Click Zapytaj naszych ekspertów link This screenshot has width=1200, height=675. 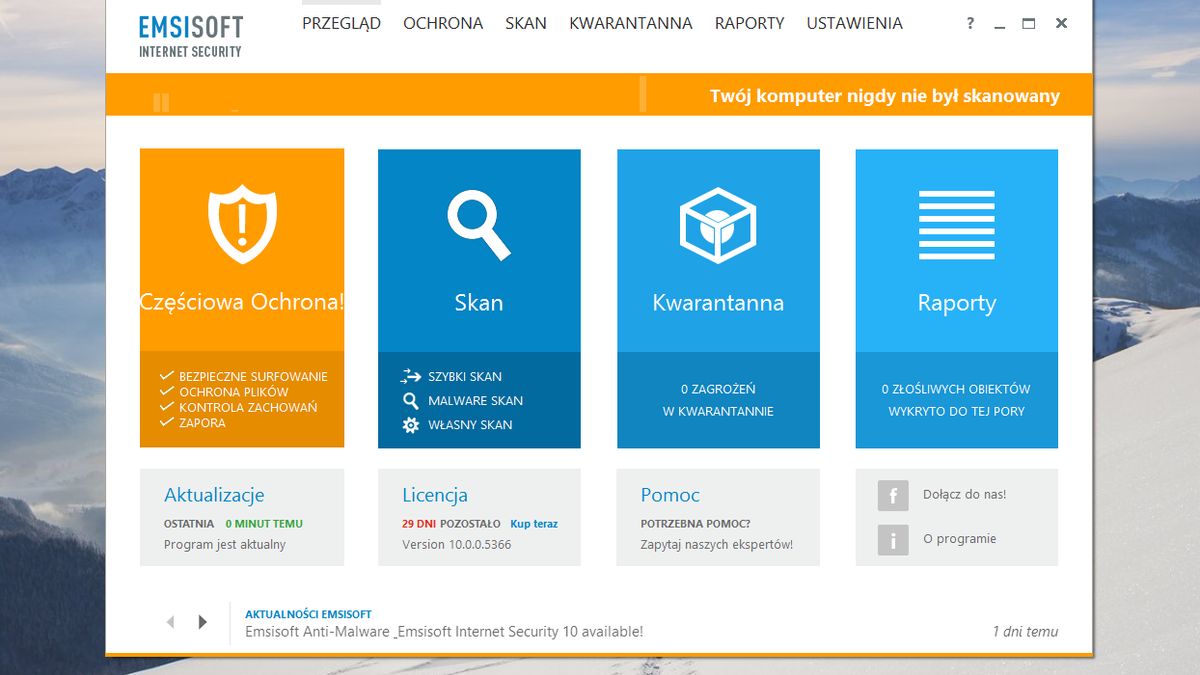coord(717,545)
